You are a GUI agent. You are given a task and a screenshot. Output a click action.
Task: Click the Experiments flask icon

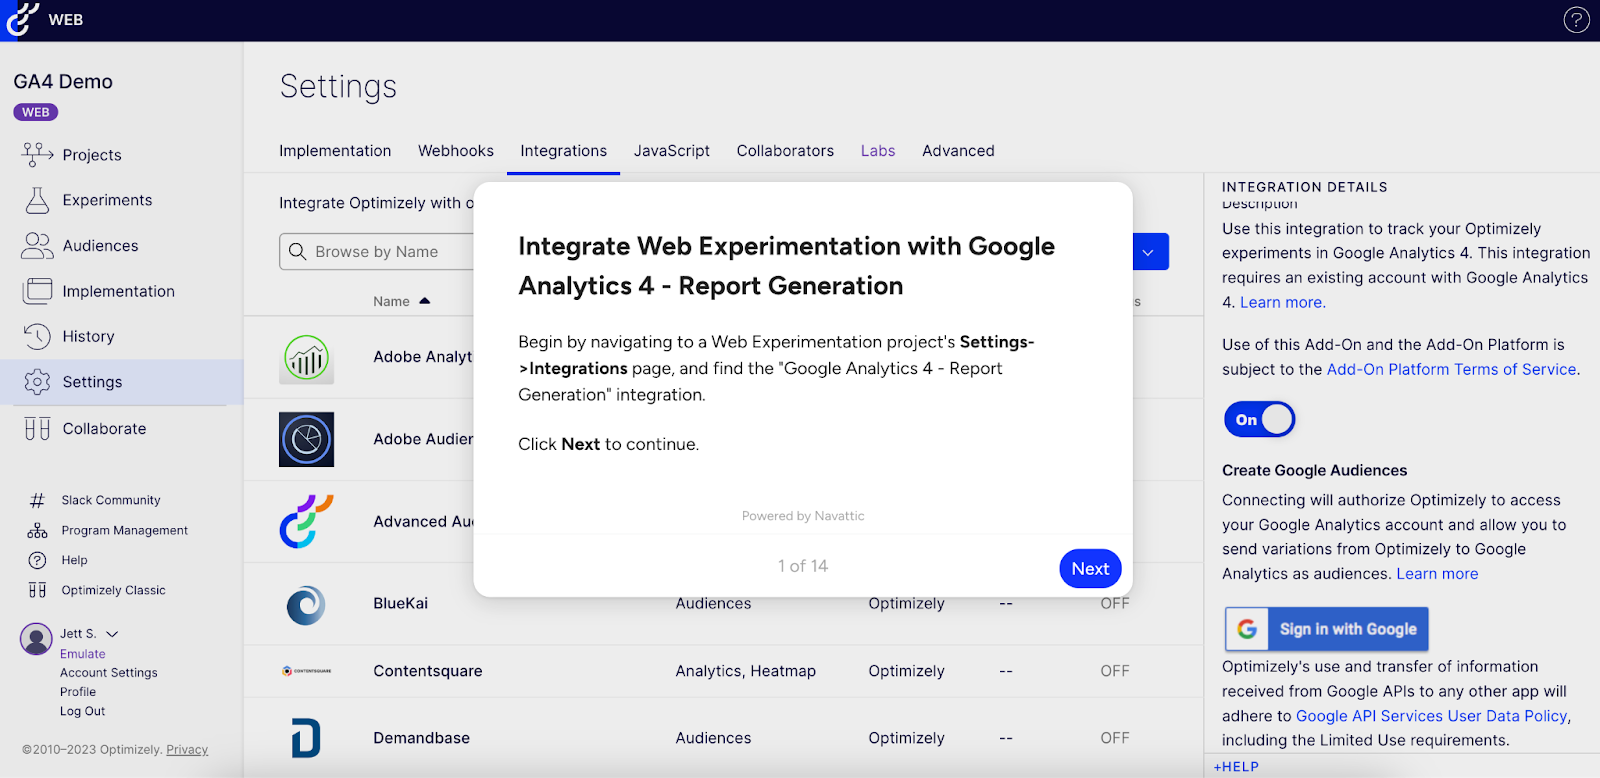click(x=37, y=200)
